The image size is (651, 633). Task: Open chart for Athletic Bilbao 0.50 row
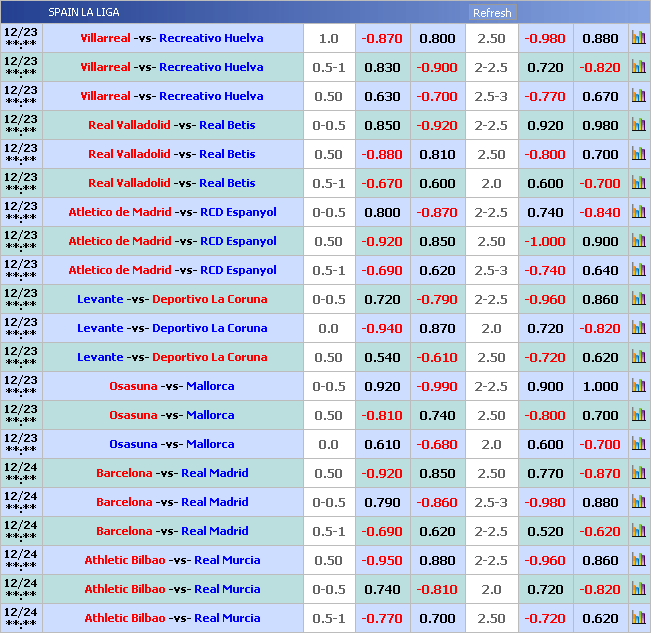(x=638, y=560)
